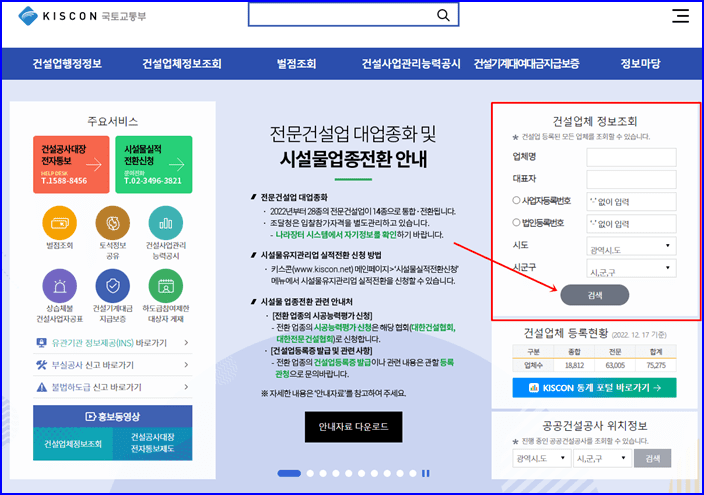Click the 부실공사 신고 tools icon
Viewport: 704px width, 495px height.
41,365
